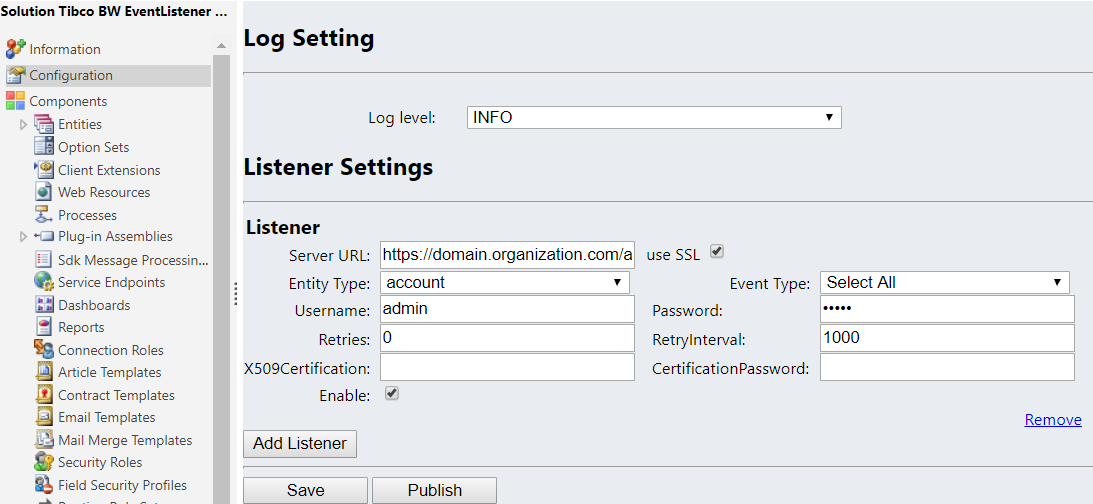This screenshot has height=504, width=1093.
Task: Click the Service Endpoints icon
Action: [x=44, y=282]
